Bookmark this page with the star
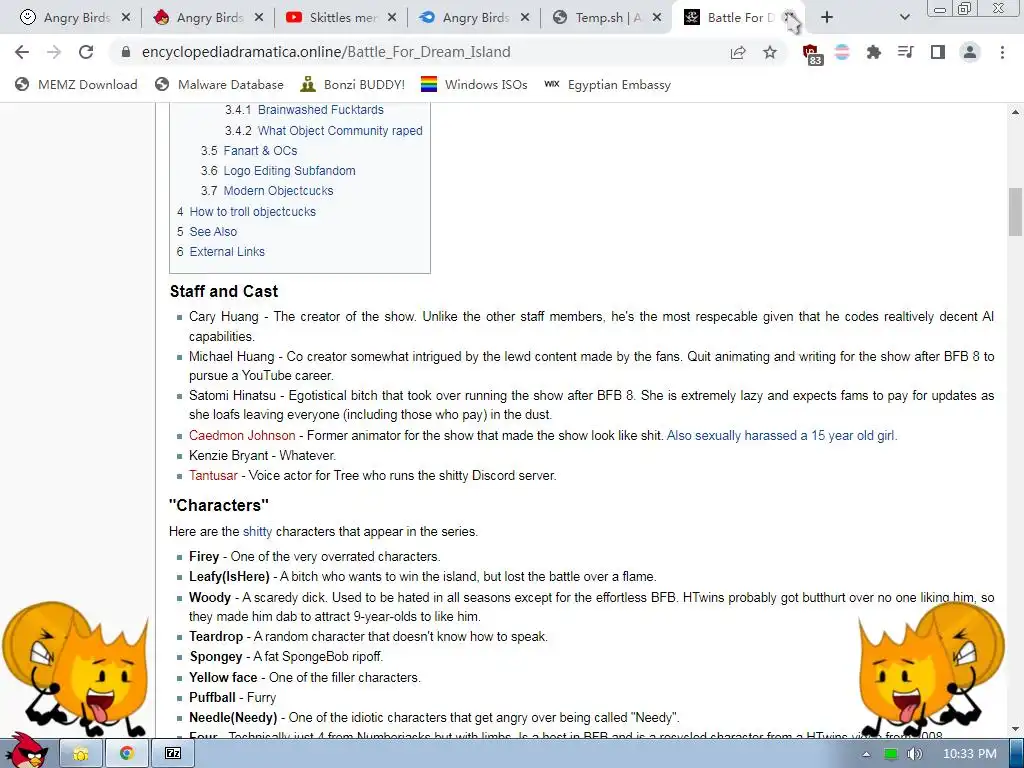The height and width of the screenshot is (768, 1024). click(x=770, y=52)
